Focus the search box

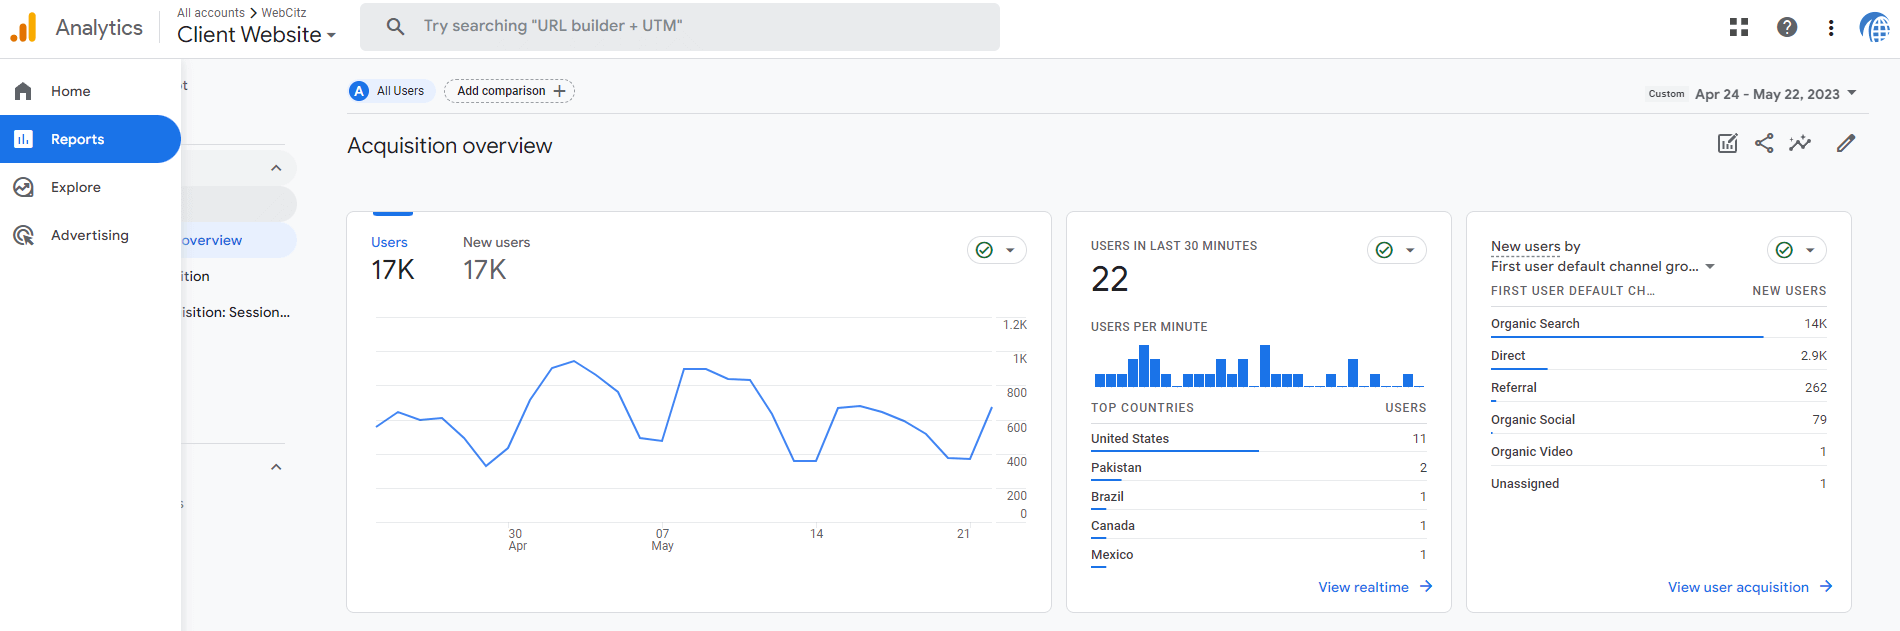[680, 26]
